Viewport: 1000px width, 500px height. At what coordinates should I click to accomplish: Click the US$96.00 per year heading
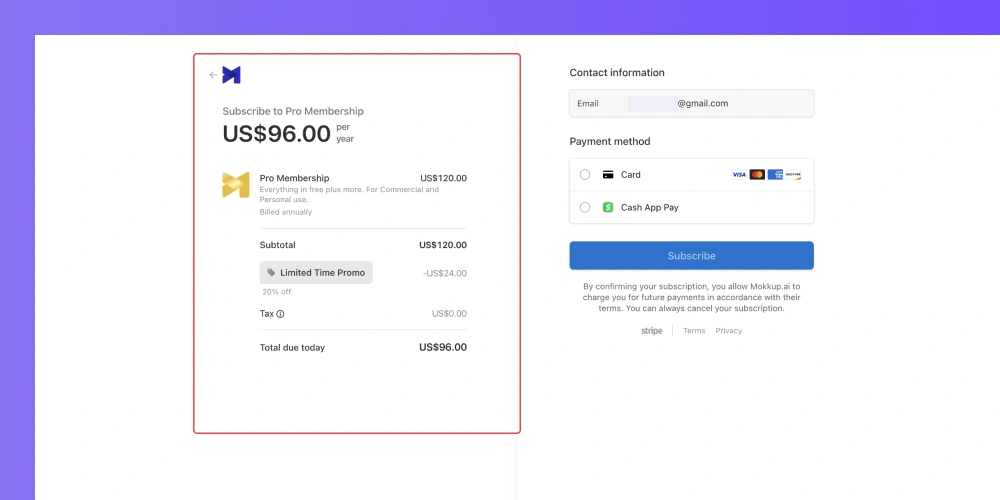tap(288, 134)
